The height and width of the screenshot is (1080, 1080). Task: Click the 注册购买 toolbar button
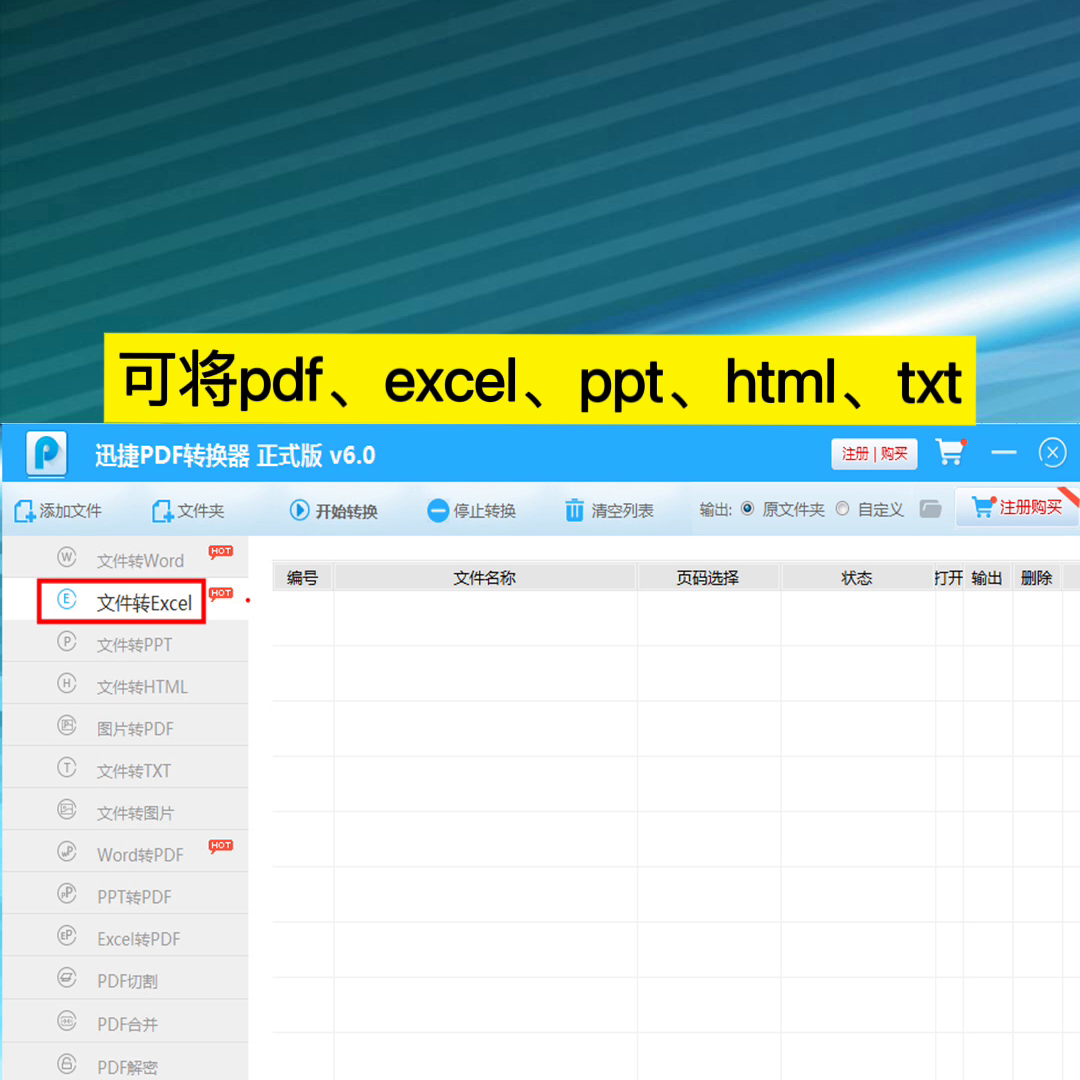point(1017,508)
